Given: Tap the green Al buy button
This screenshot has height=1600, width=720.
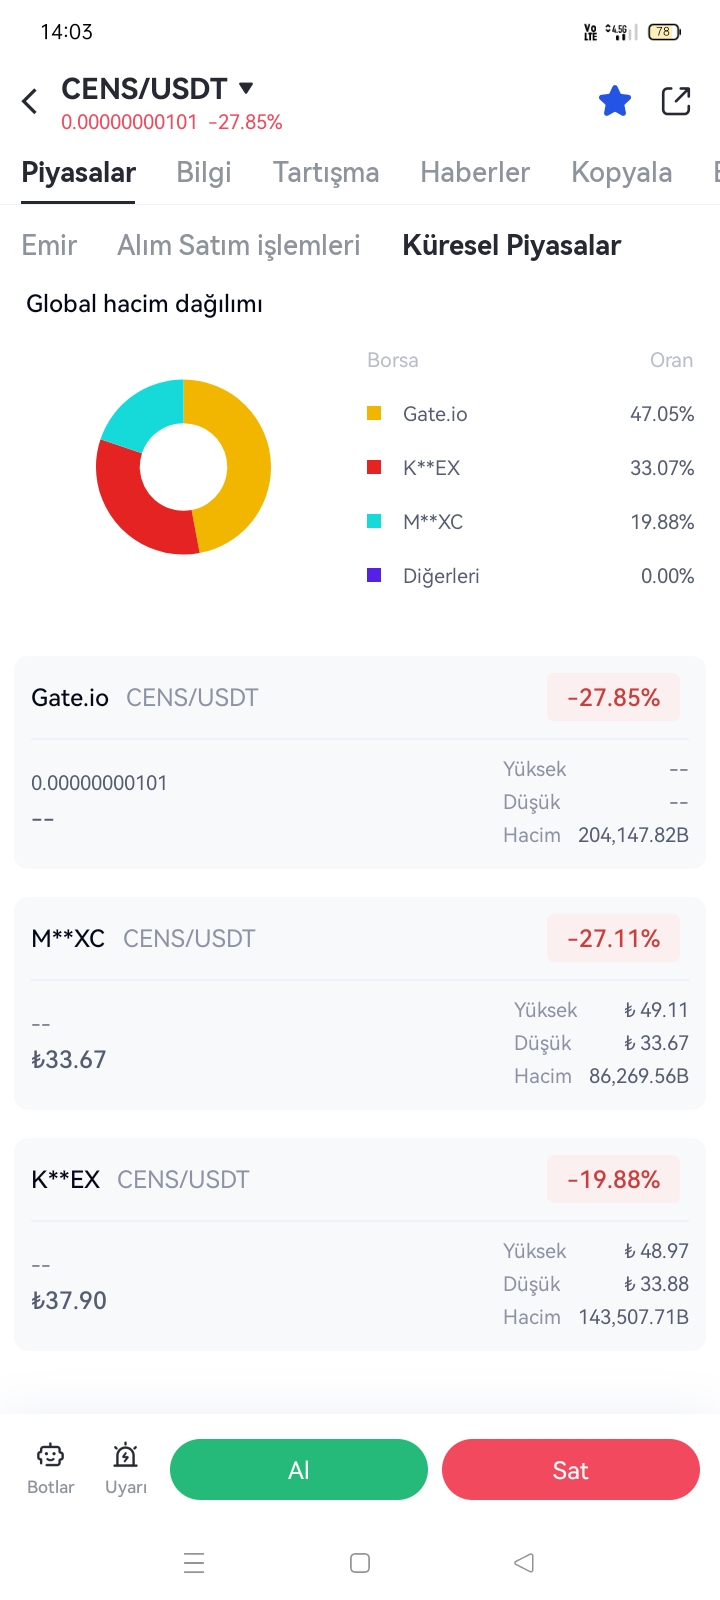Looking at the screenshot, I should 299,1469.
